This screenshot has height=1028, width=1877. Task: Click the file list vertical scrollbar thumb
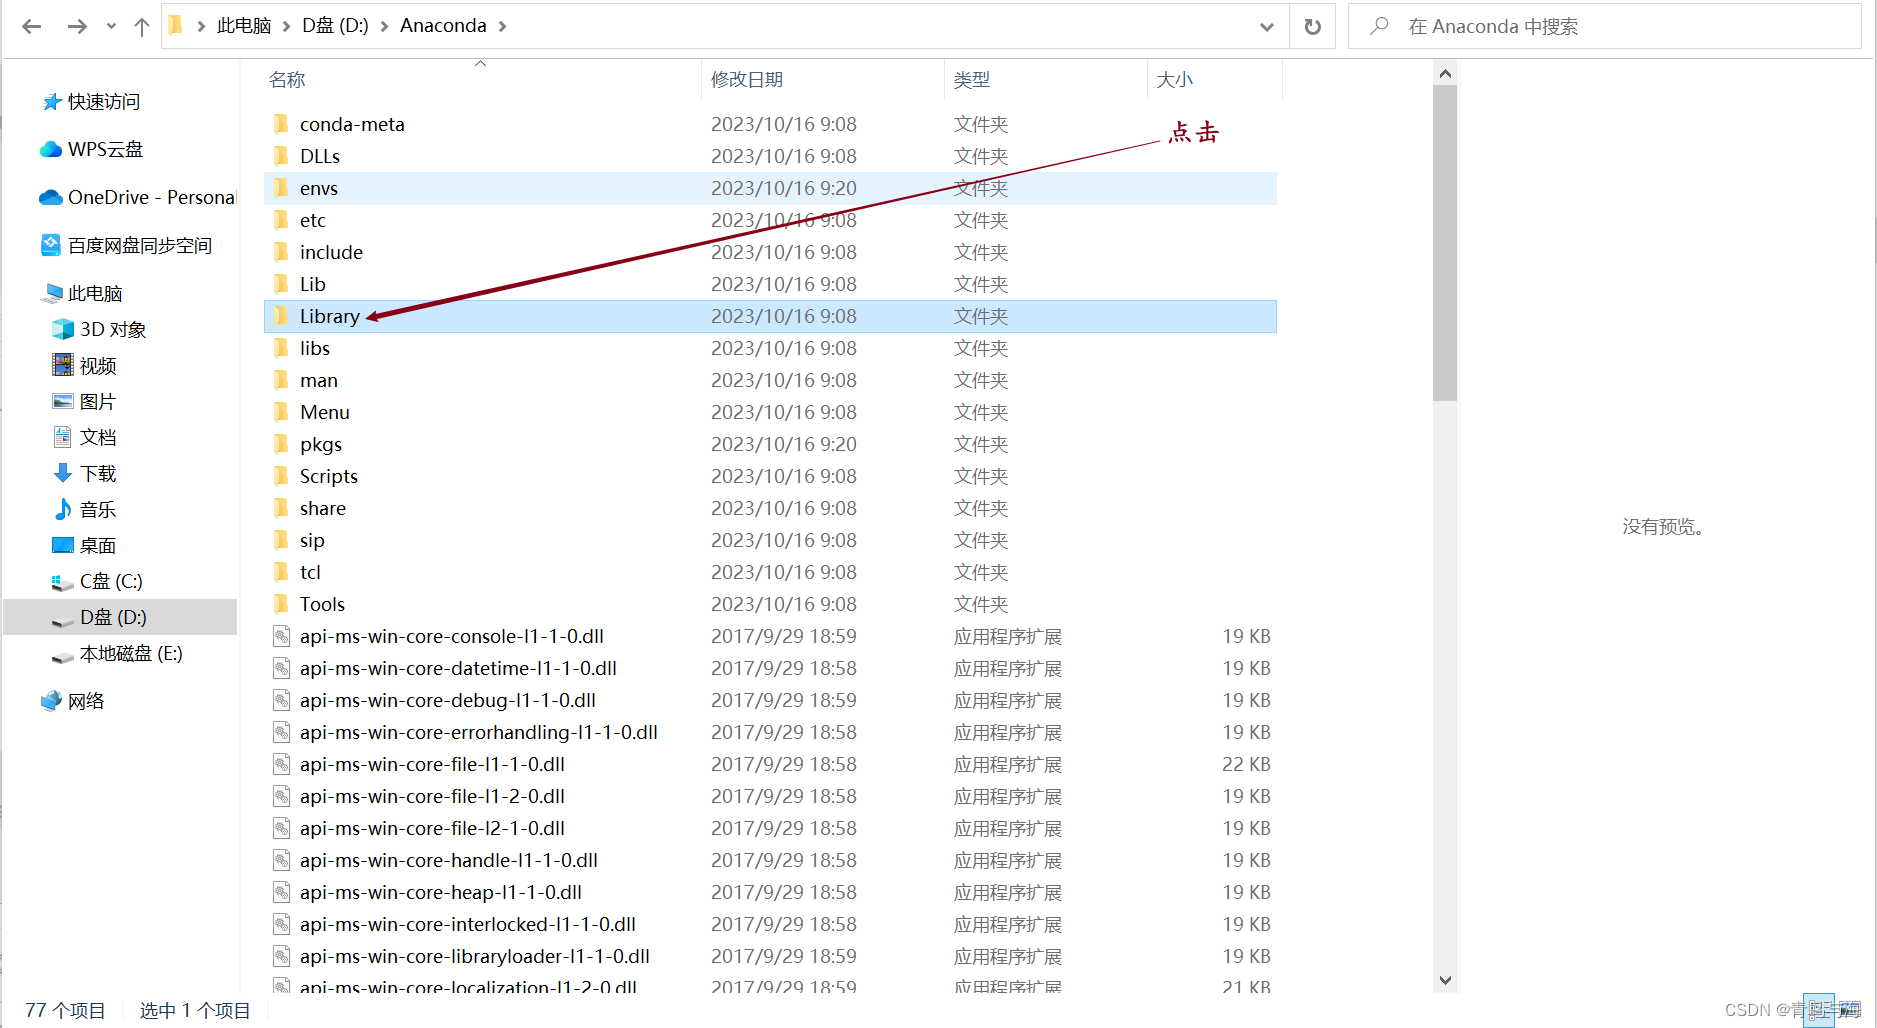point(1444,243)
